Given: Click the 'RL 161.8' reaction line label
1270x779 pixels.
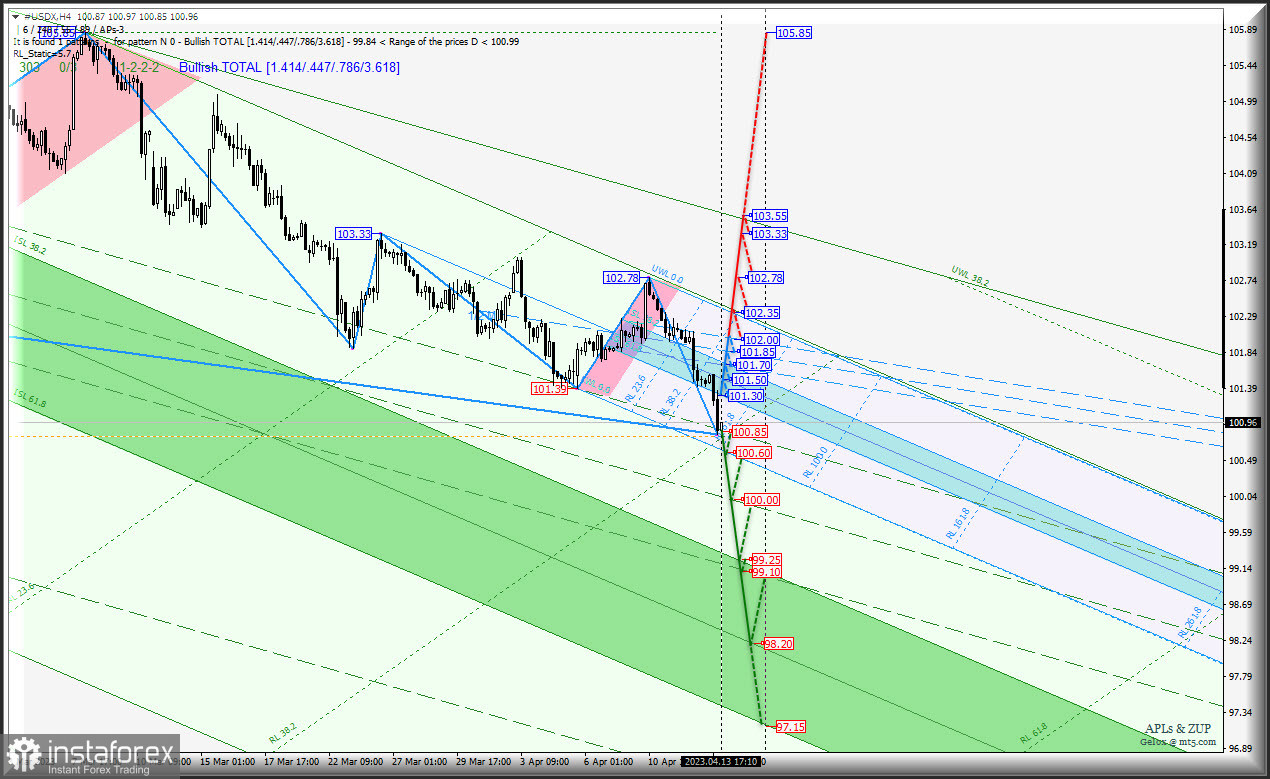Looking at the screenshot, I should [x=958, y=525].
